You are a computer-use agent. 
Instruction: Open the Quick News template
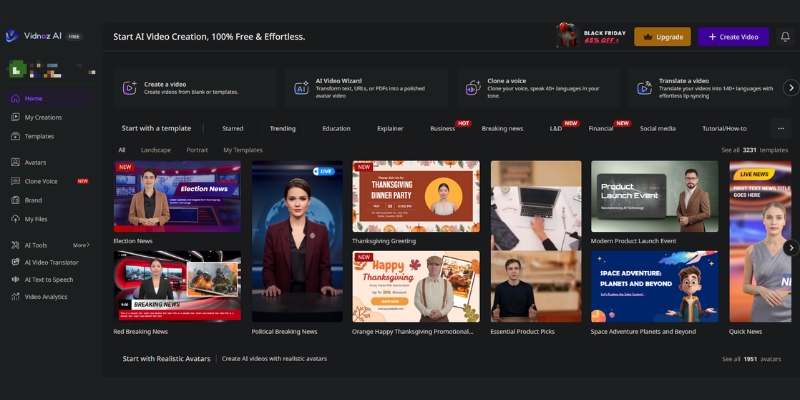coord(760,241)
